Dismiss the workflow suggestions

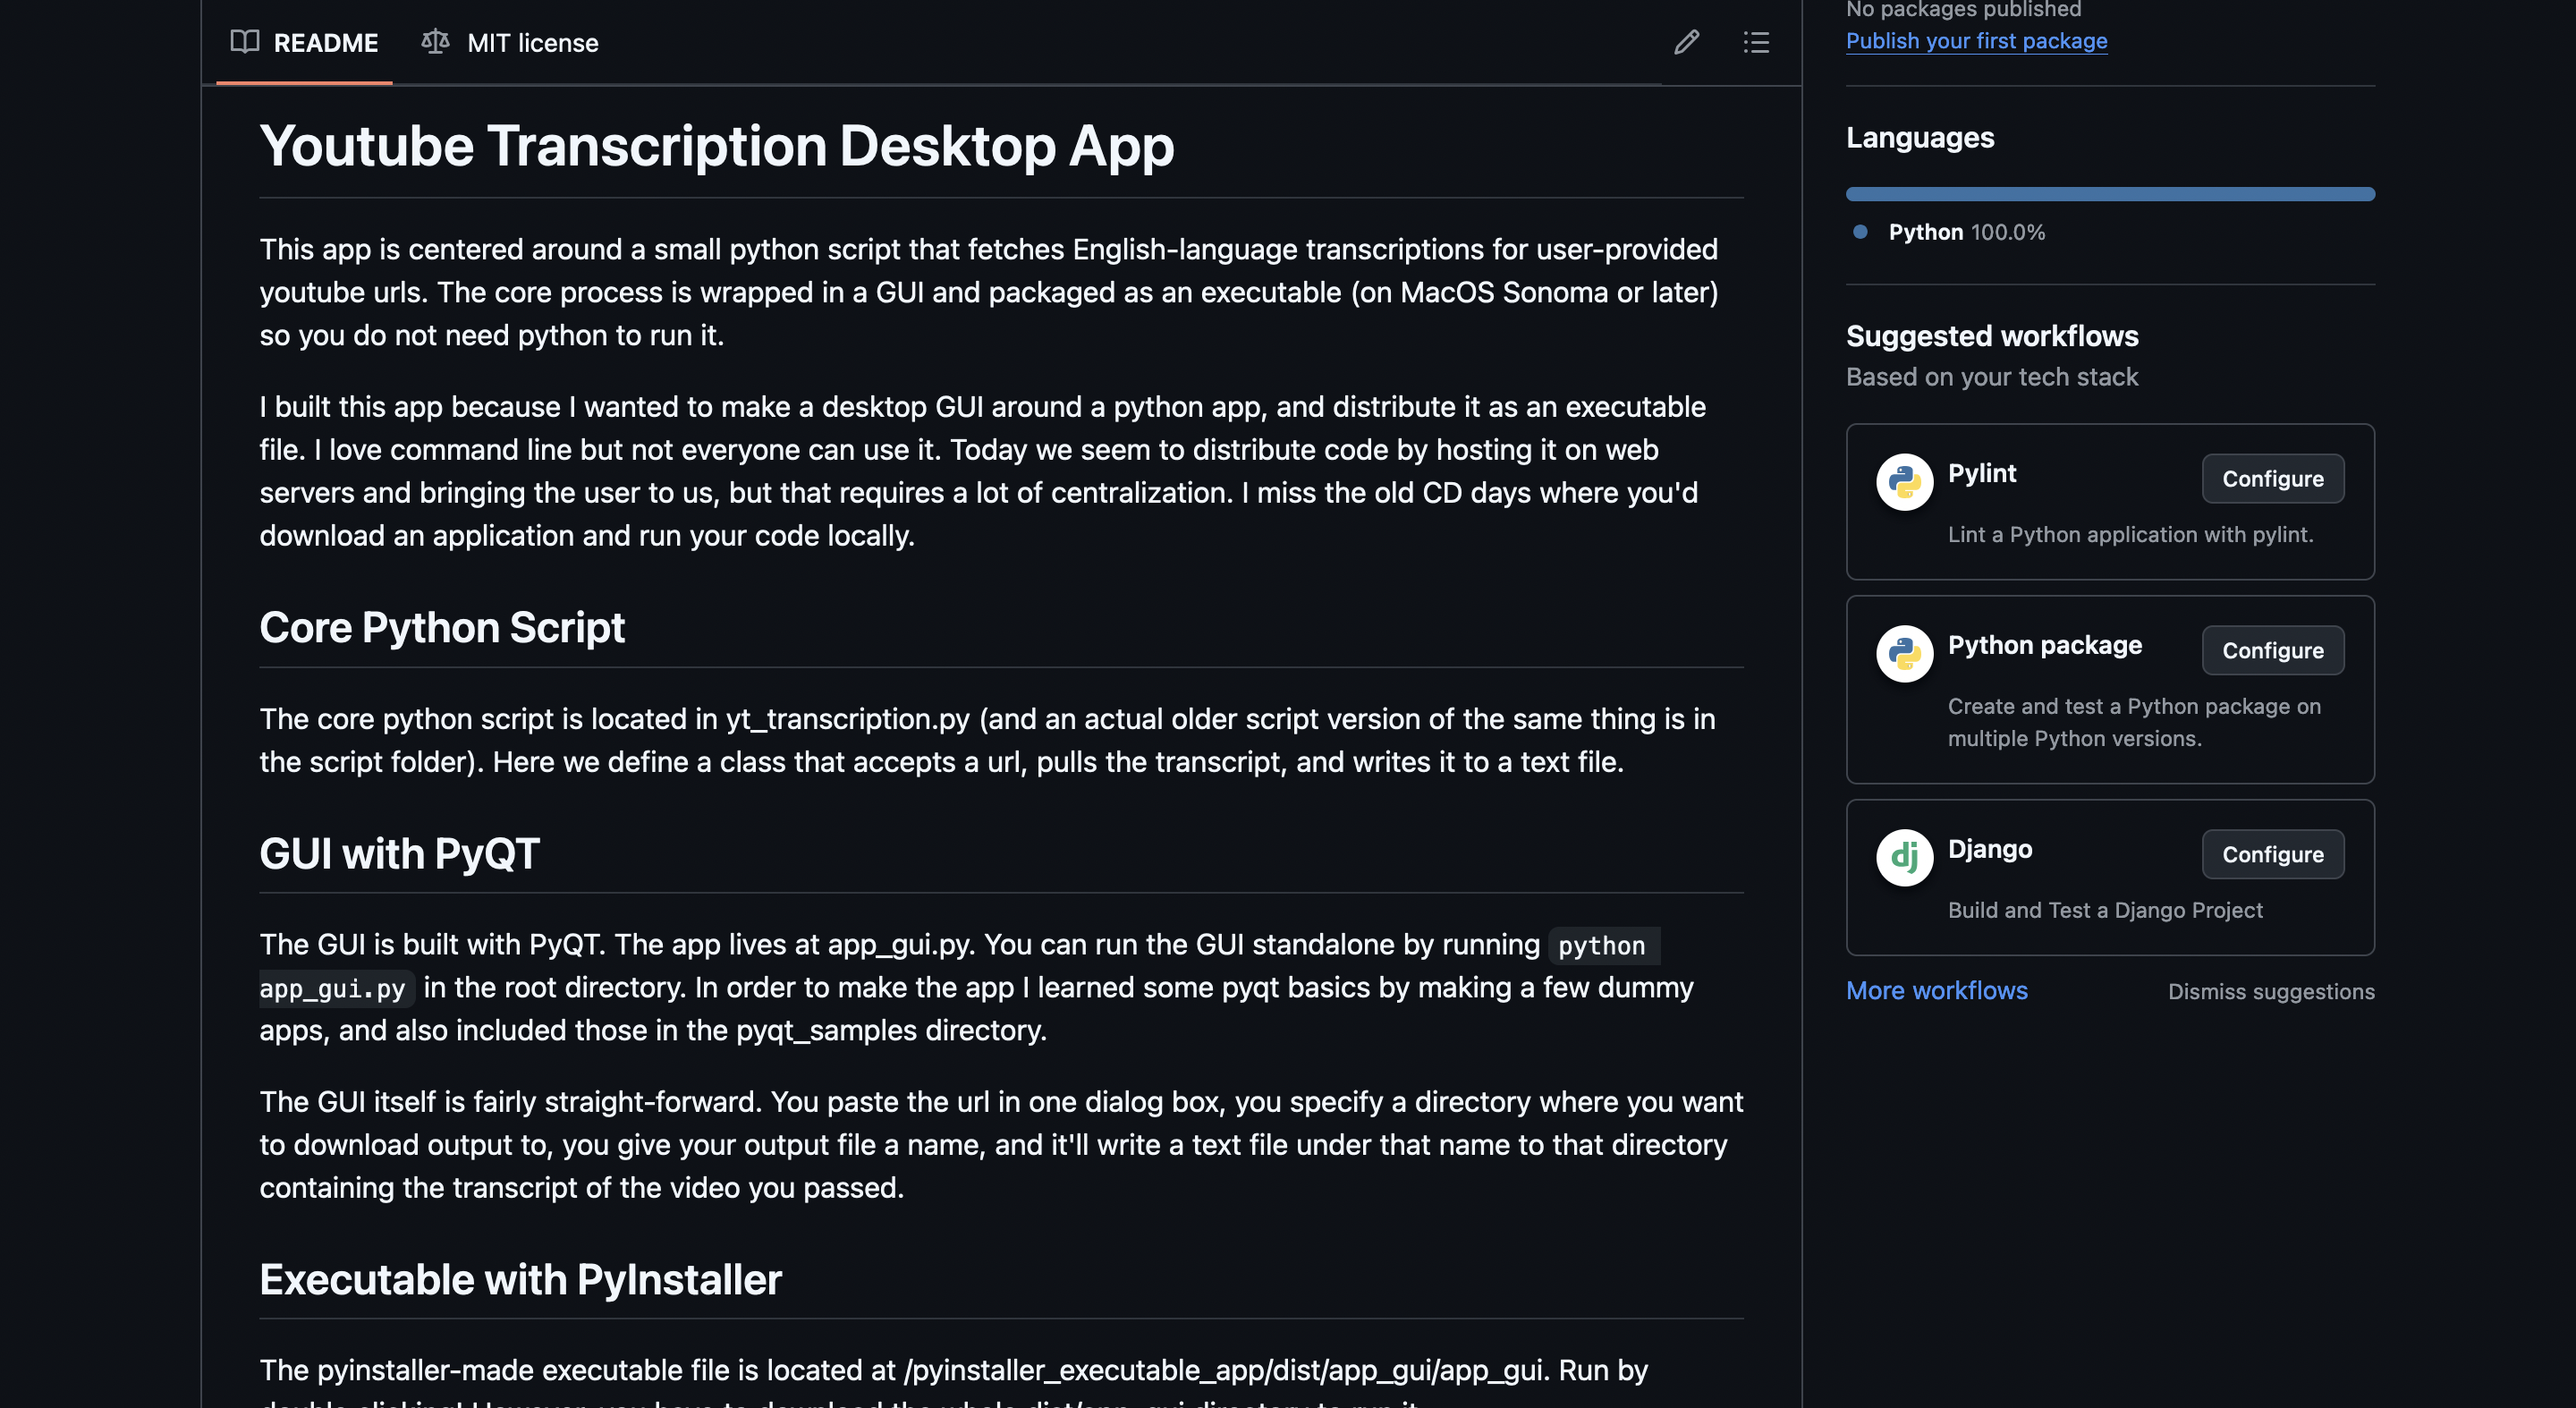coord(2270,991)
